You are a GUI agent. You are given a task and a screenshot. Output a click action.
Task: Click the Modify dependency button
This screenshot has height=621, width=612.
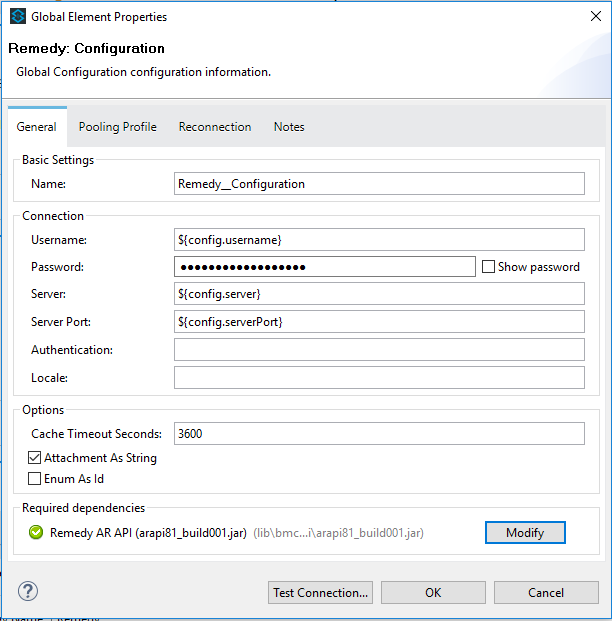pyautogui.click(x=525, y=532)
